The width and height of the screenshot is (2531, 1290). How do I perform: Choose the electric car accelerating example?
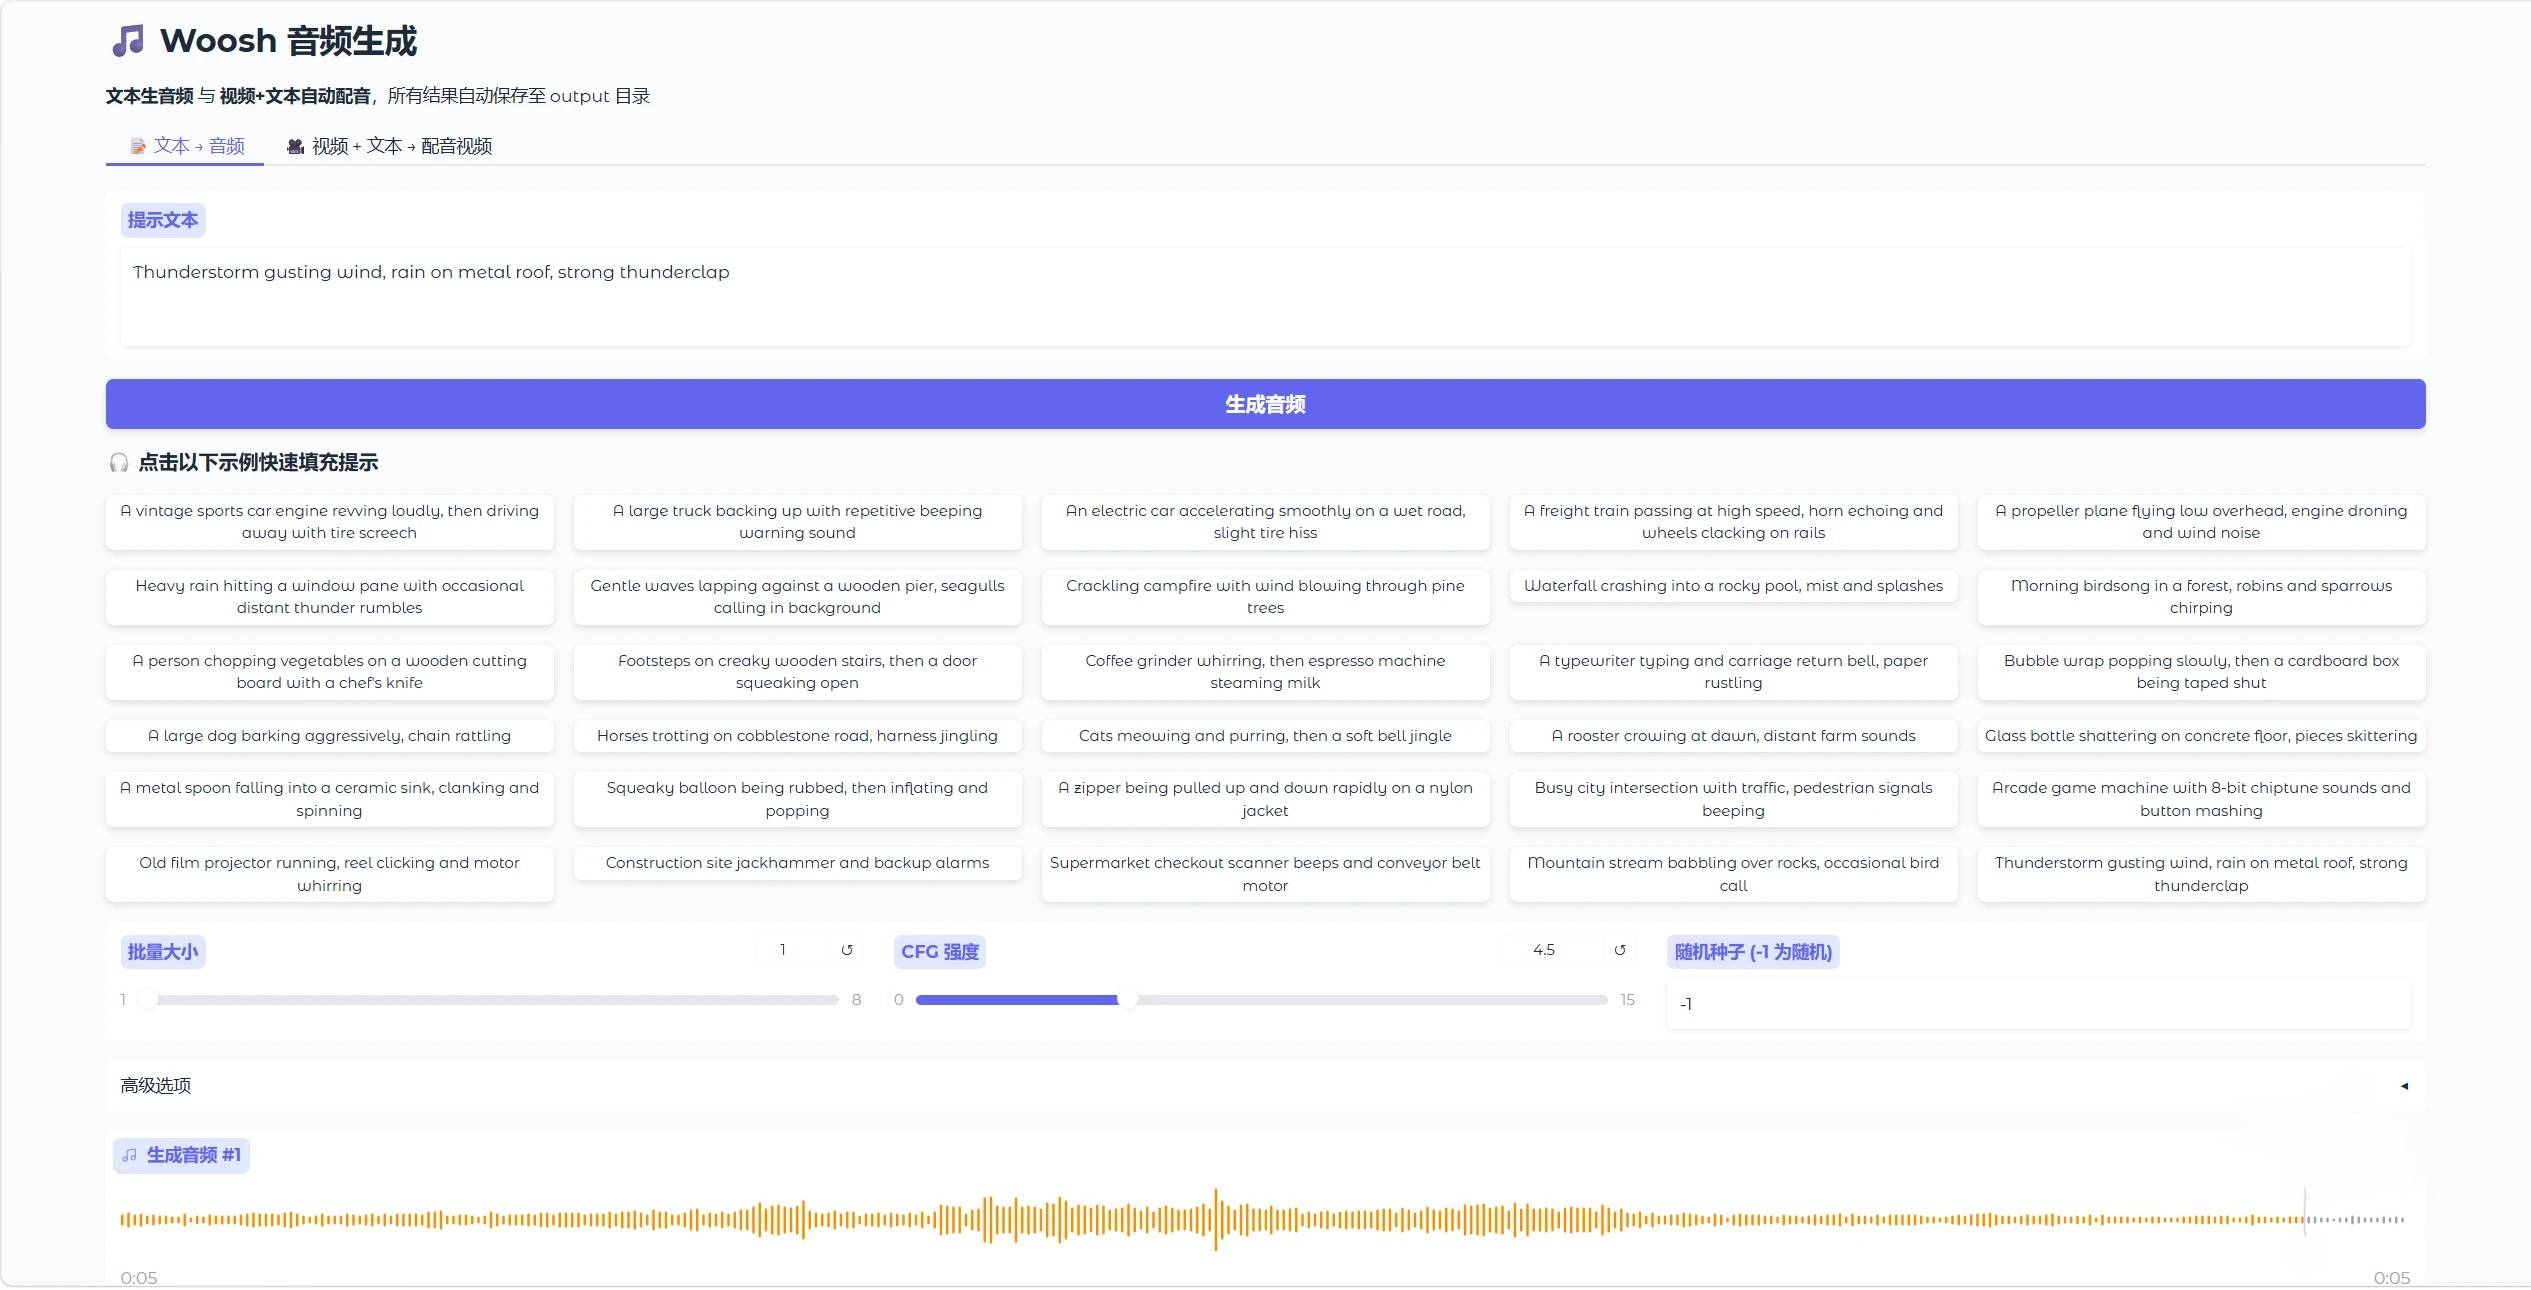(1265, 522)
